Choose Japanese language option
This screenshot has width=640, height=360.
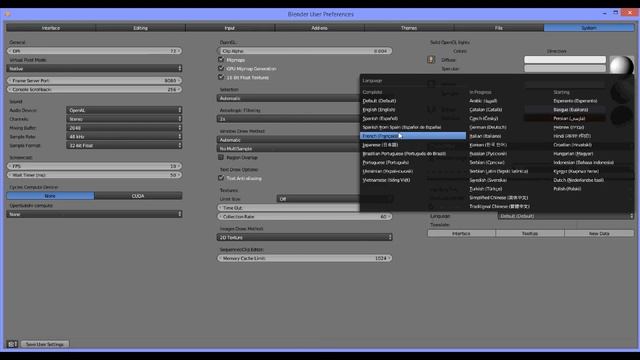coord(413,145)
